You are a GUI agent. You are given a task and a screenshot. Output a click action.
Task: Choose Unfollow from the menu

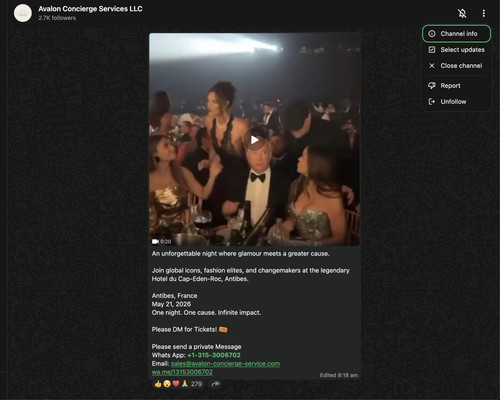click(x=456, y=102)
